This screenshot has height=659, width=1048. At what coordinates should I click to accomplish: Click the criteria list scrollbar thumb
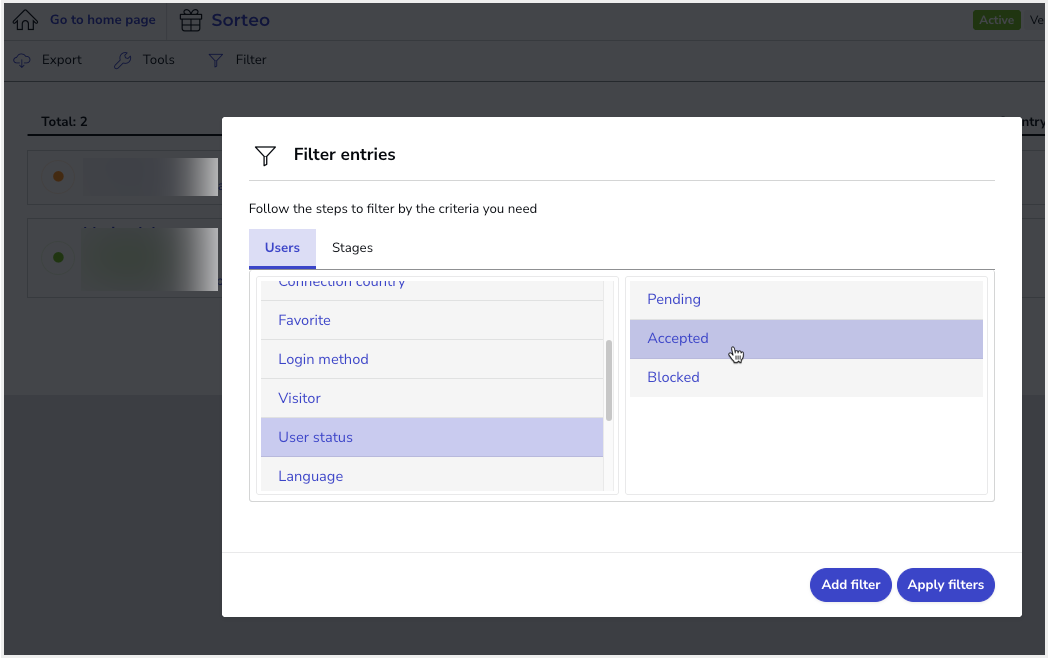[x=609, y=381]
